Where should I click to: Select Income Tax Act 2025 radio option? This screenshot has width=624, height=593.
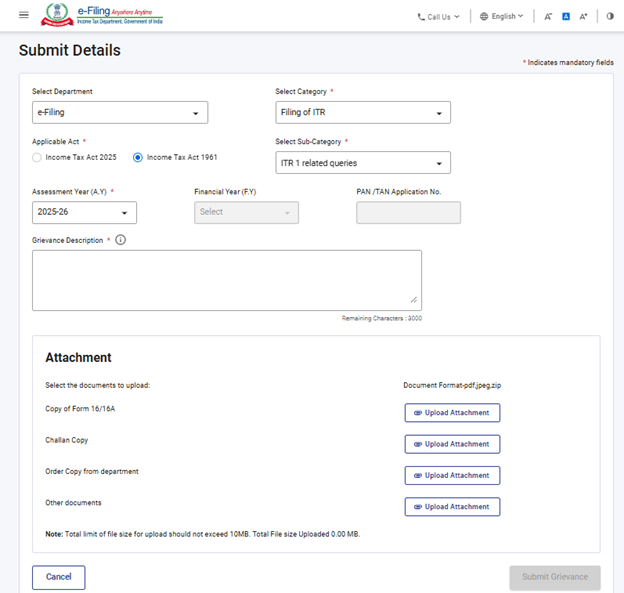[38, 157]
